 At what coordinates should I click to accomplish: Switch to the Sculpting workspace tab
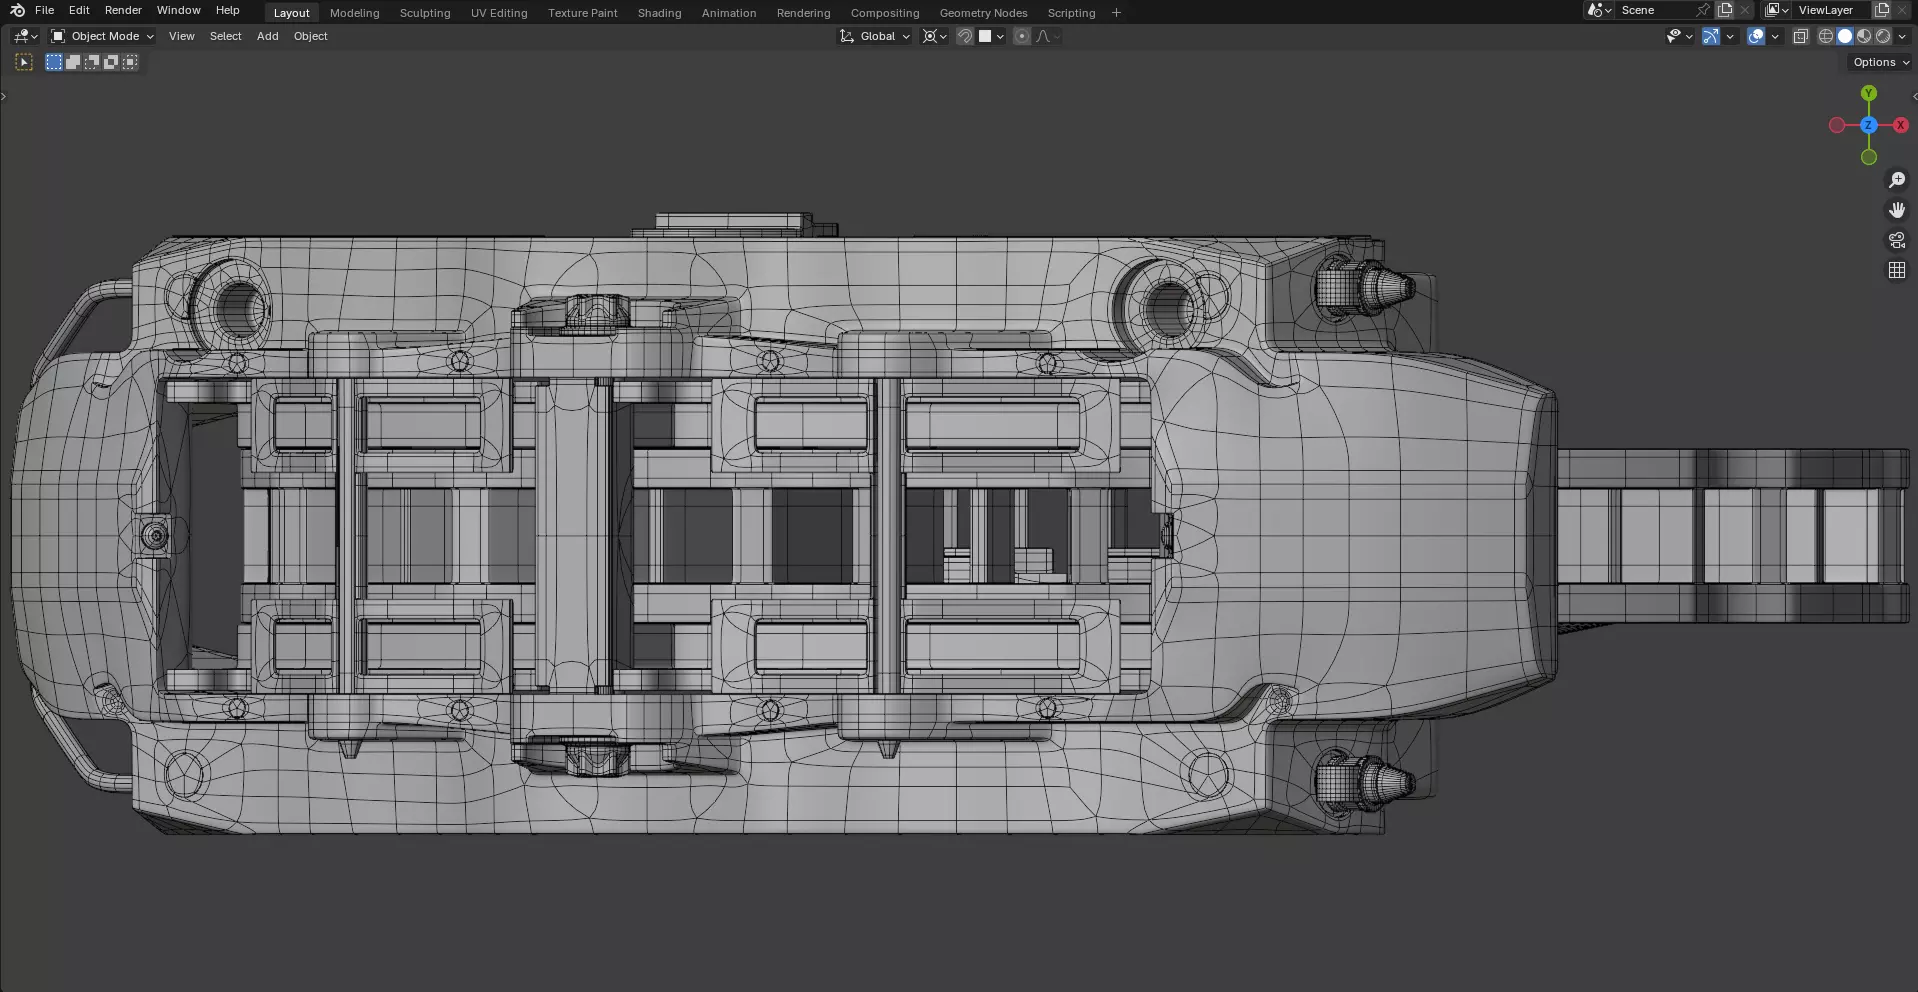click(425, 13)
